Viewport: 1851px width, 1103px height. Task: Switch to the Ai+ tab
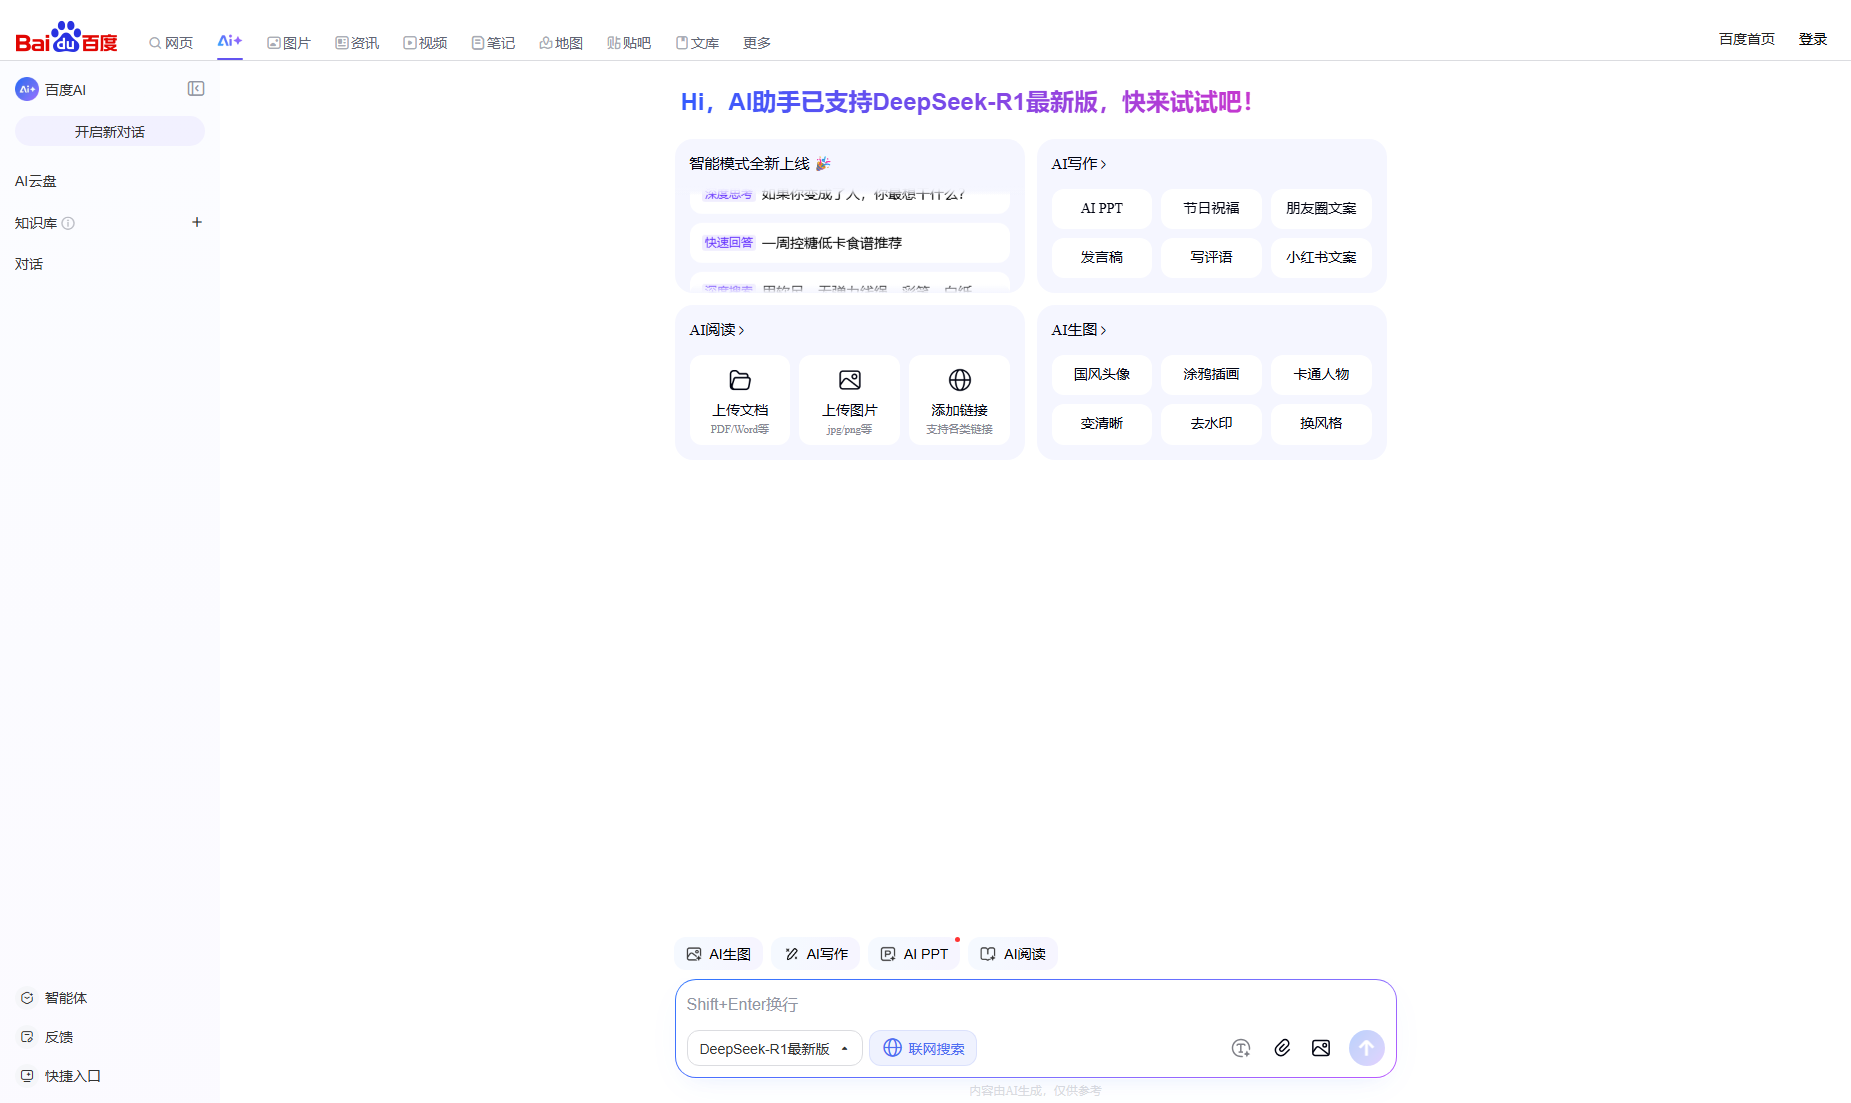pyautogui.click(x=230, y=41)
